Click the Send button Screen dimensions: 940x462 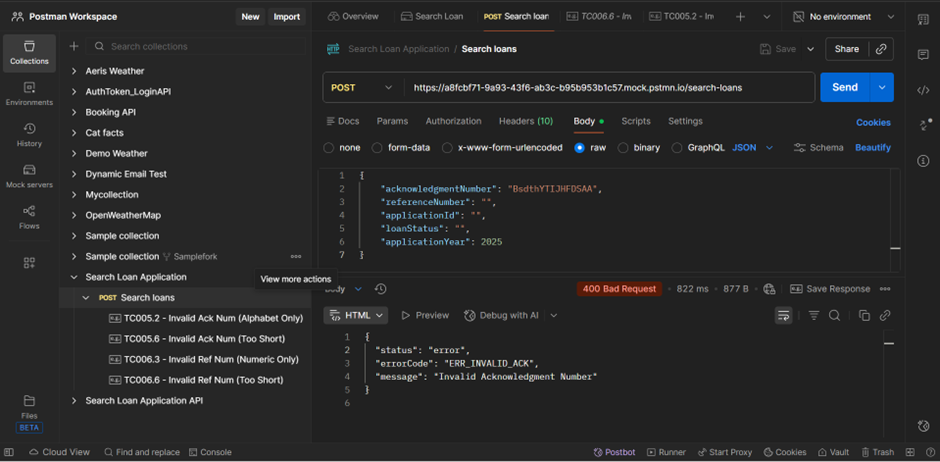coord(845,87)
